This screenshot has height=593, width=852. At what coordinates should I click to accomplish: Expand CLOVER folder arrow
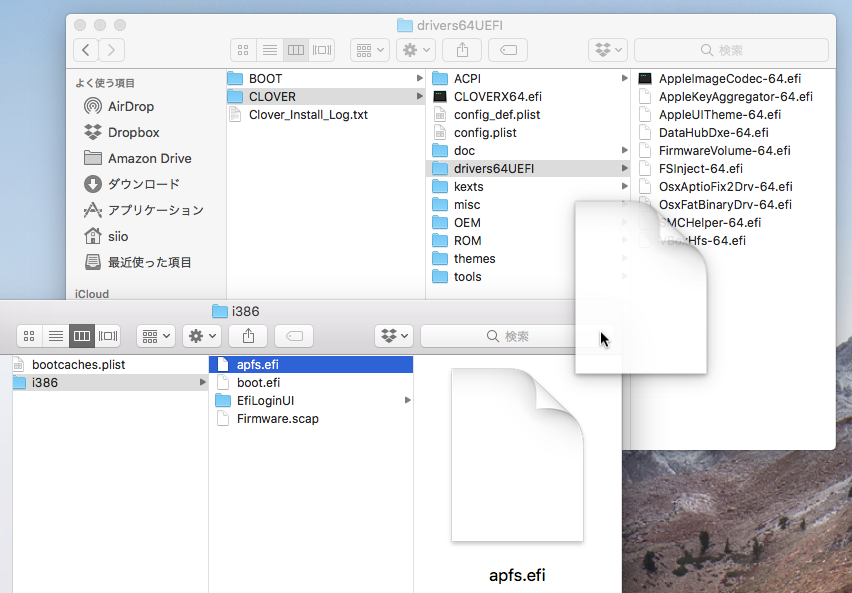click(x=419, y=96)
